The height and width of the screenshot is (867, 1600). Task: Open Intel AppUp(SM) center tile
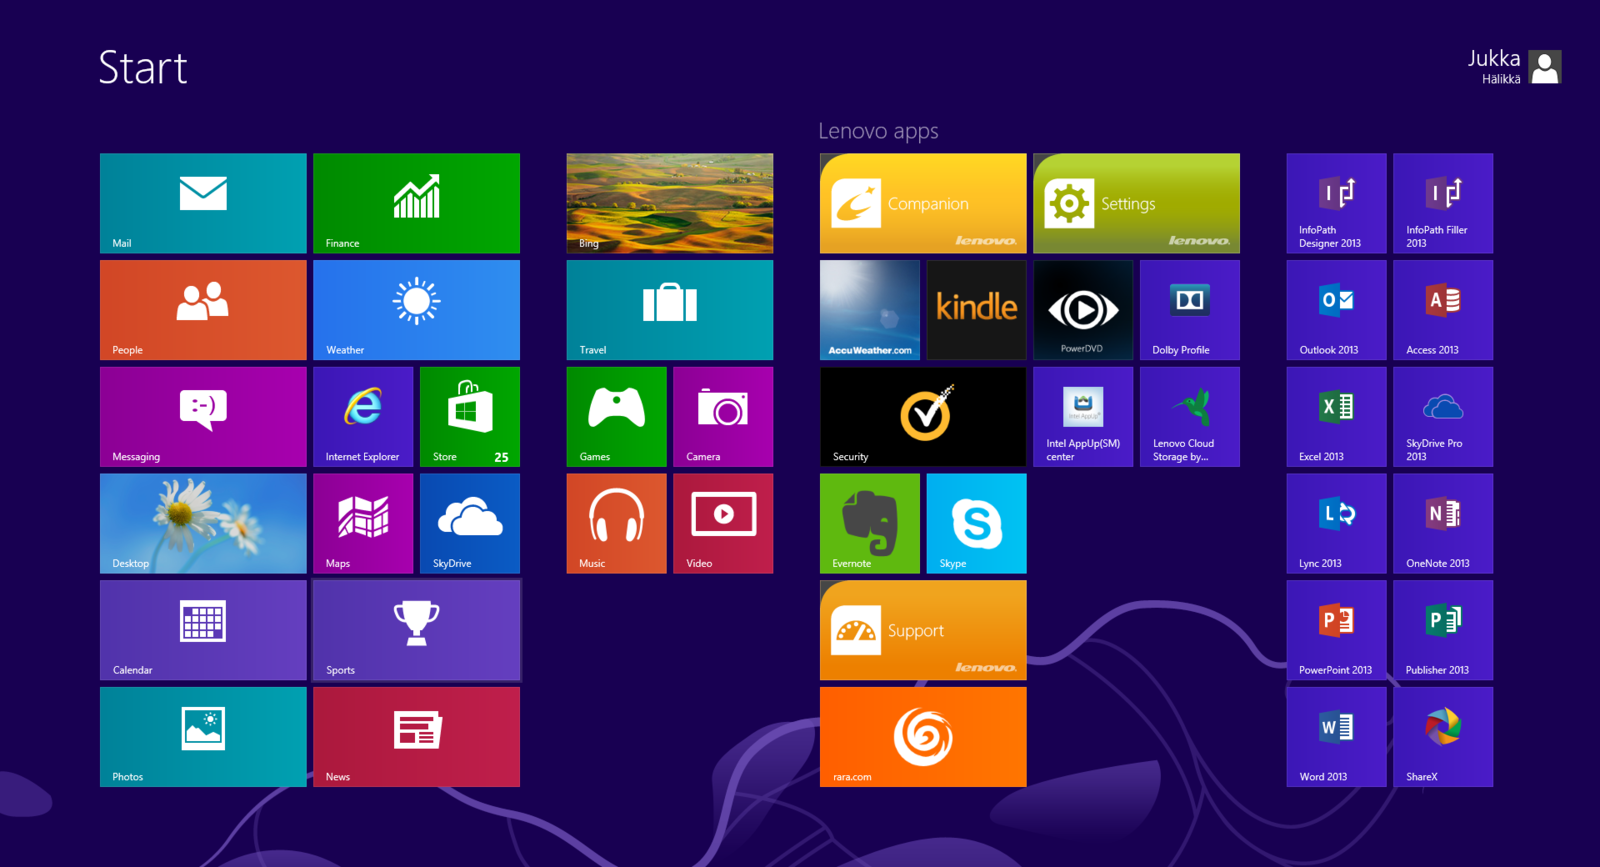click(x=1083, y=417)
